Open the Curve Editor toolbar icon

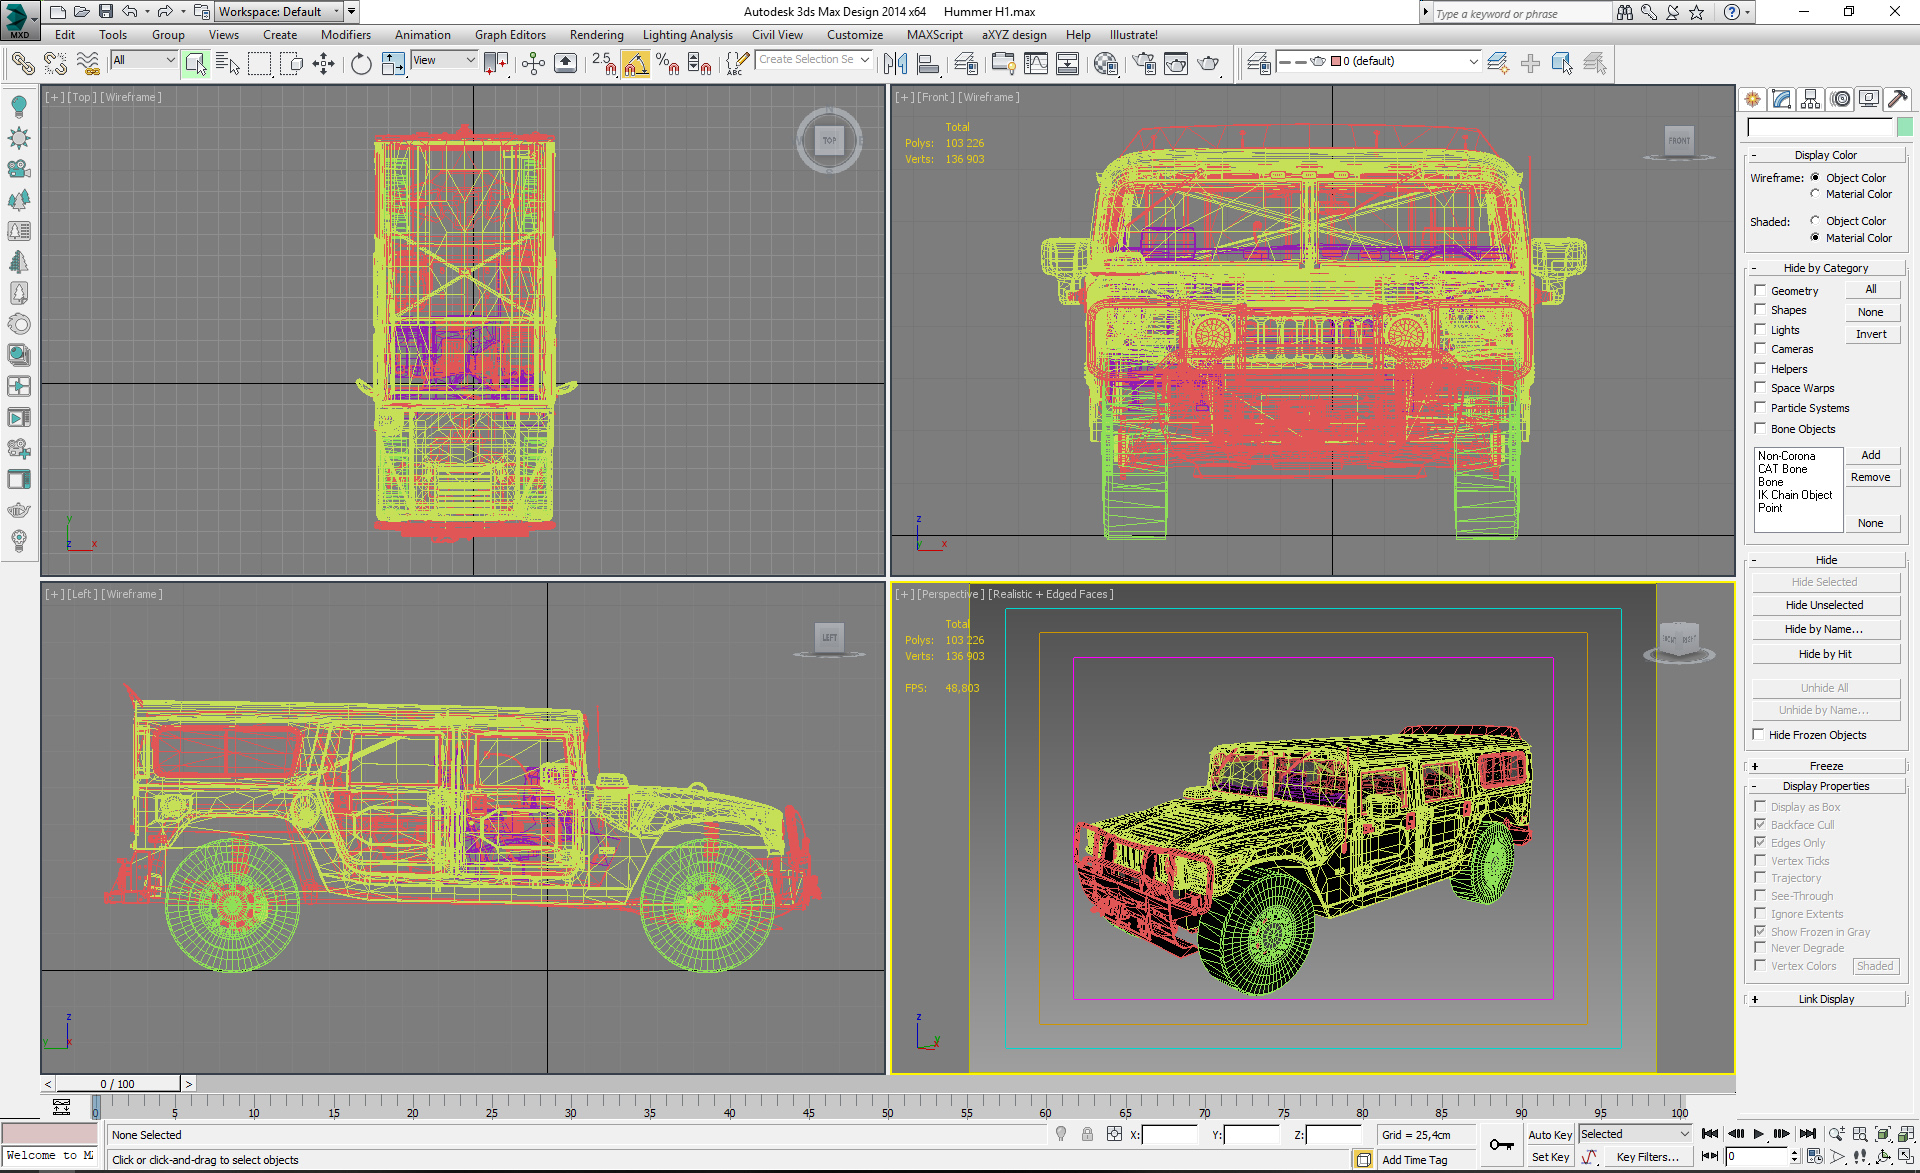pos(1036,64)
